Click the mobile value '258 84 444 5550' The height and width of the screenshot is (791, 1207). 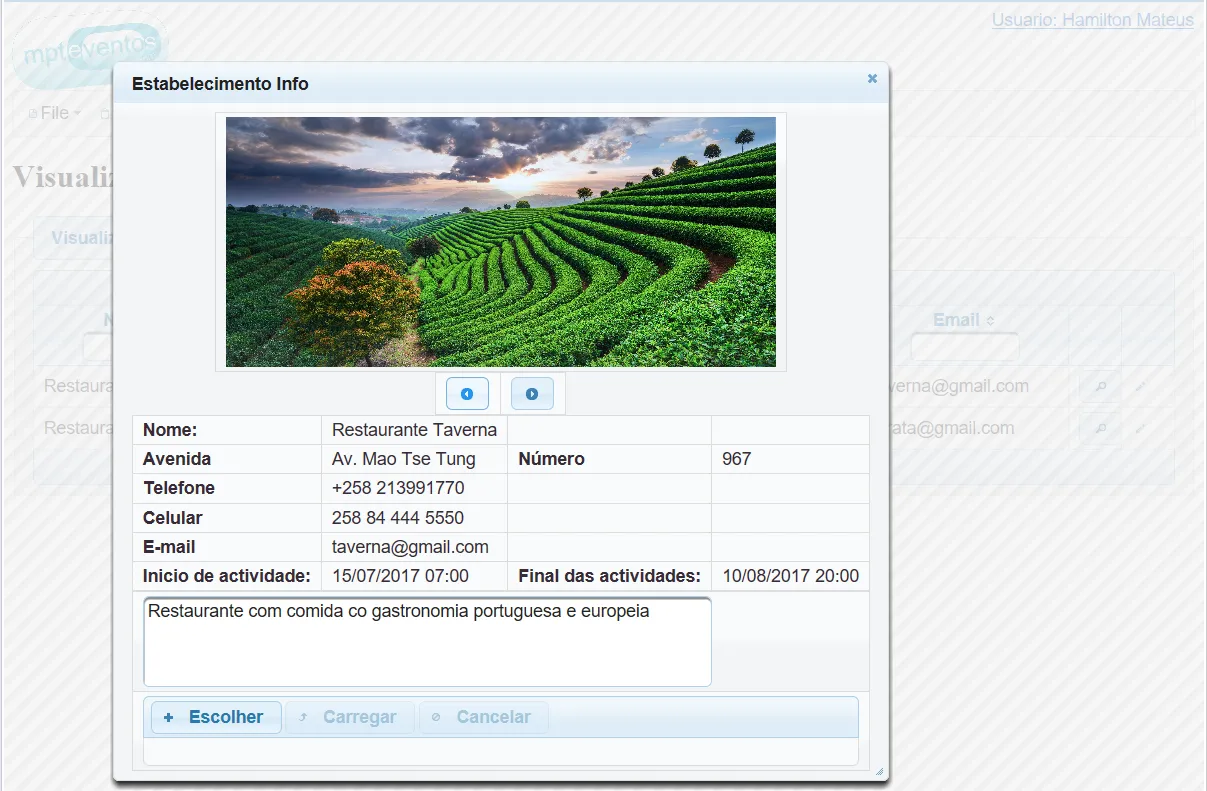pyautogui.click(x=398, y=518)
